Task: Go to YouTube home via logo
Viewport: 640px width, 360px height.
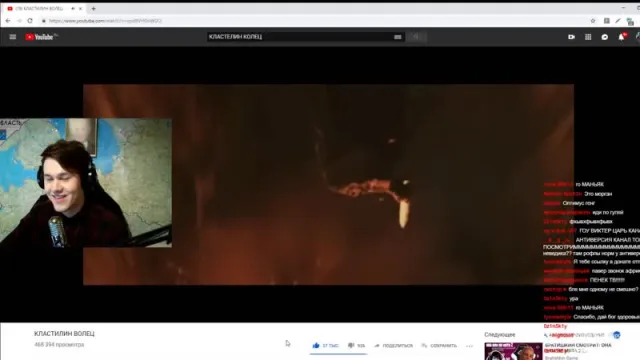Action: (x=41, y=37)
